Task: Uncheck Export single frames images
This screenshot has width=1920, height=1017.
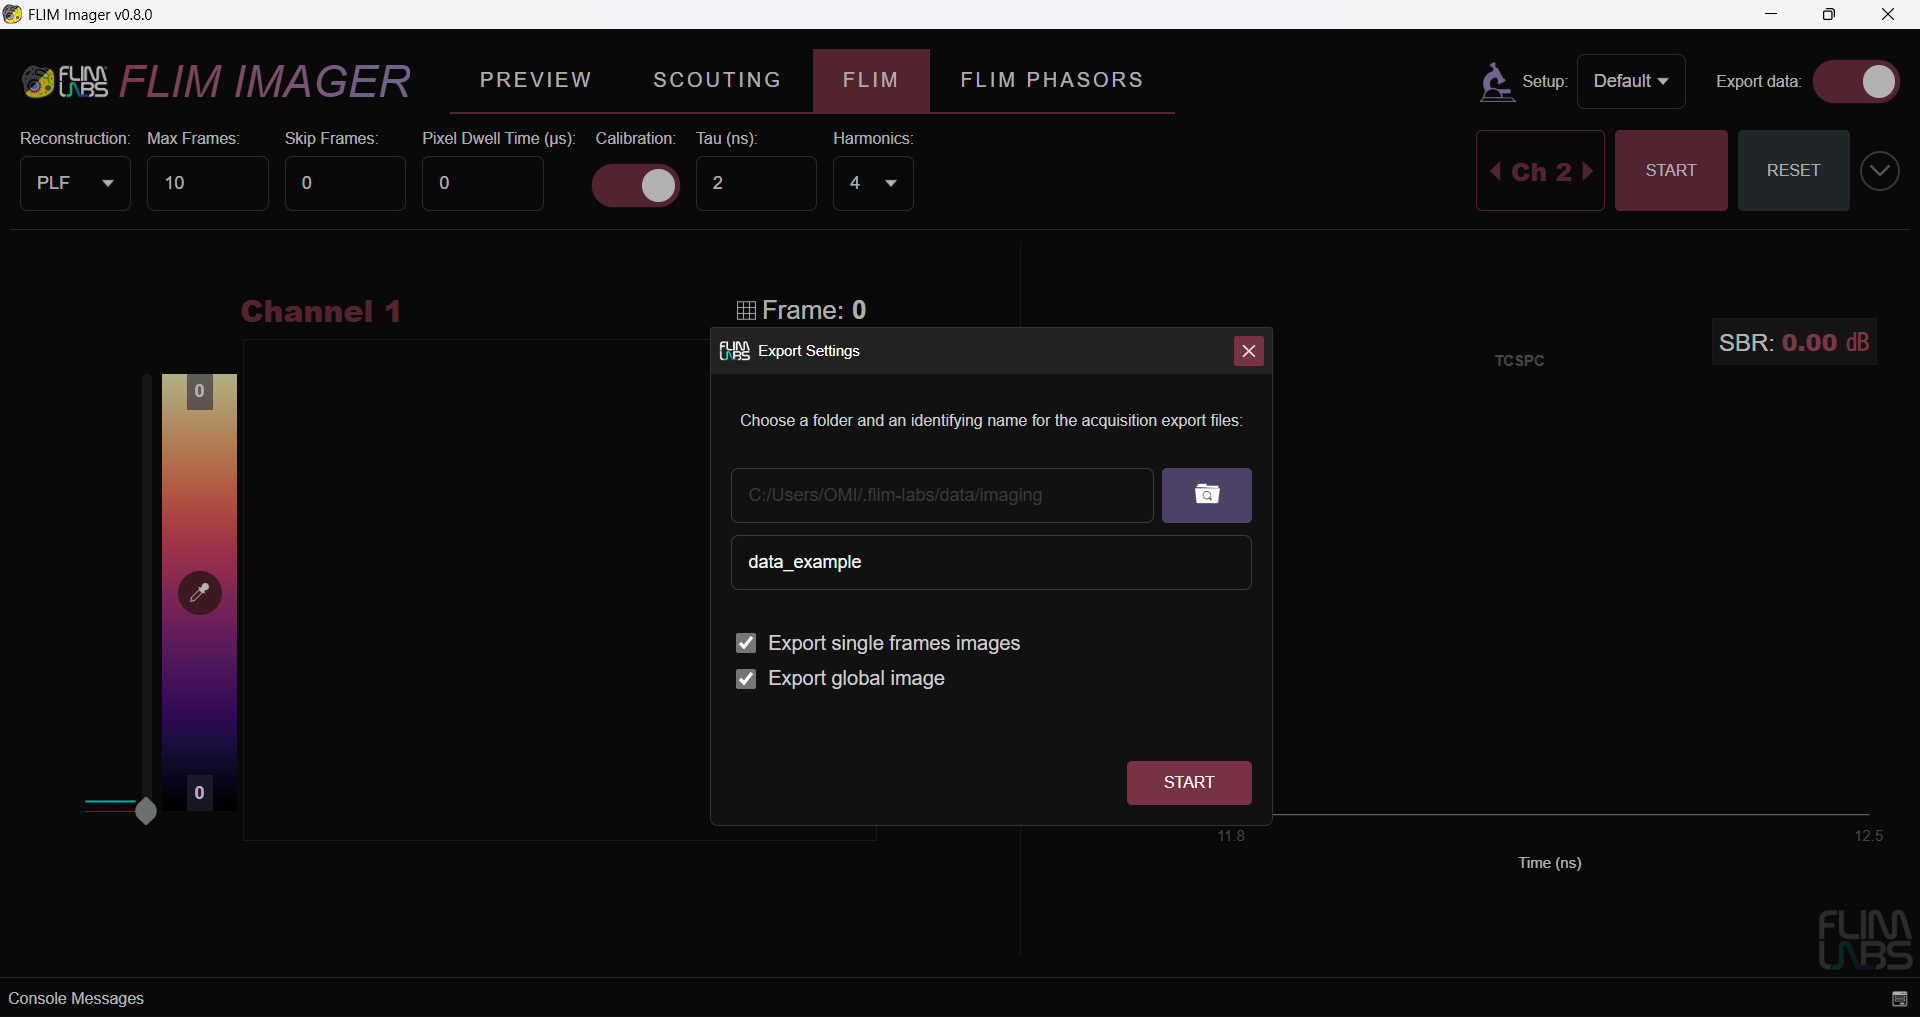Action: [x=746, y=643]
